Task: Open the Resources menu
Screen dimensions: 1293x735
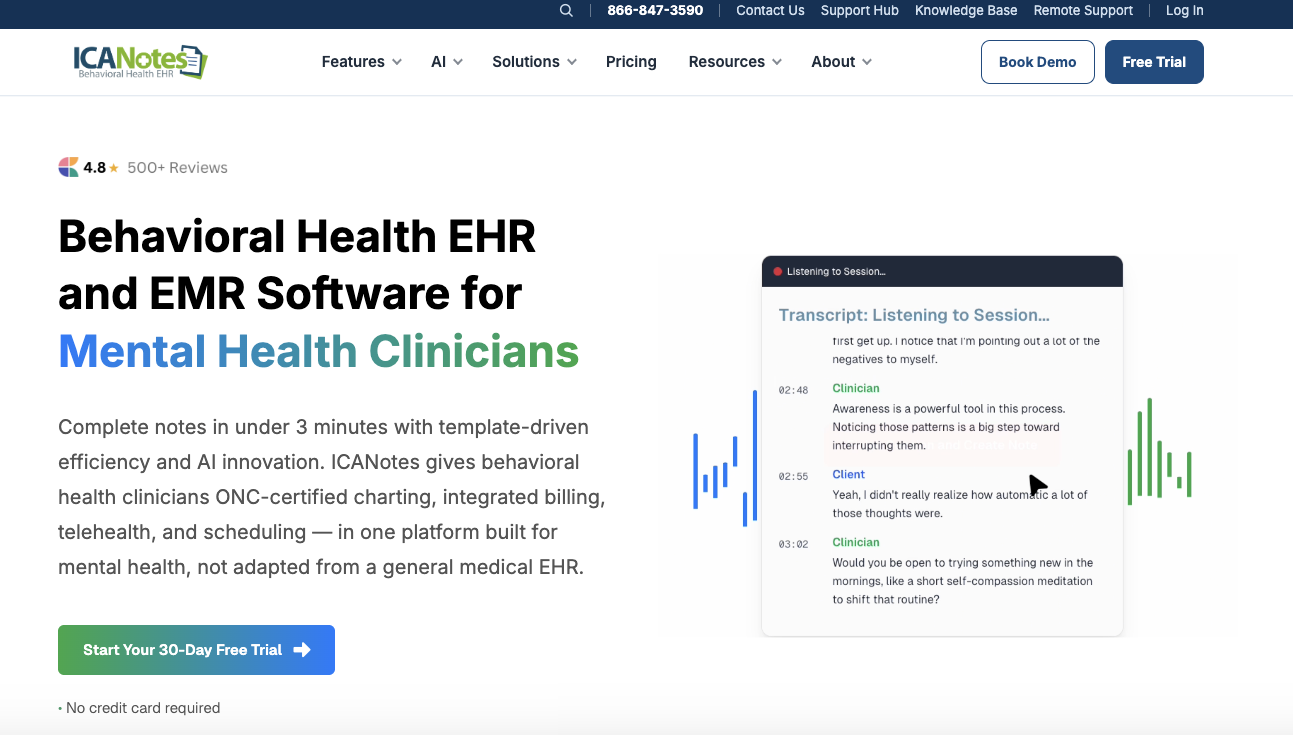Action: tap(727, 62)
